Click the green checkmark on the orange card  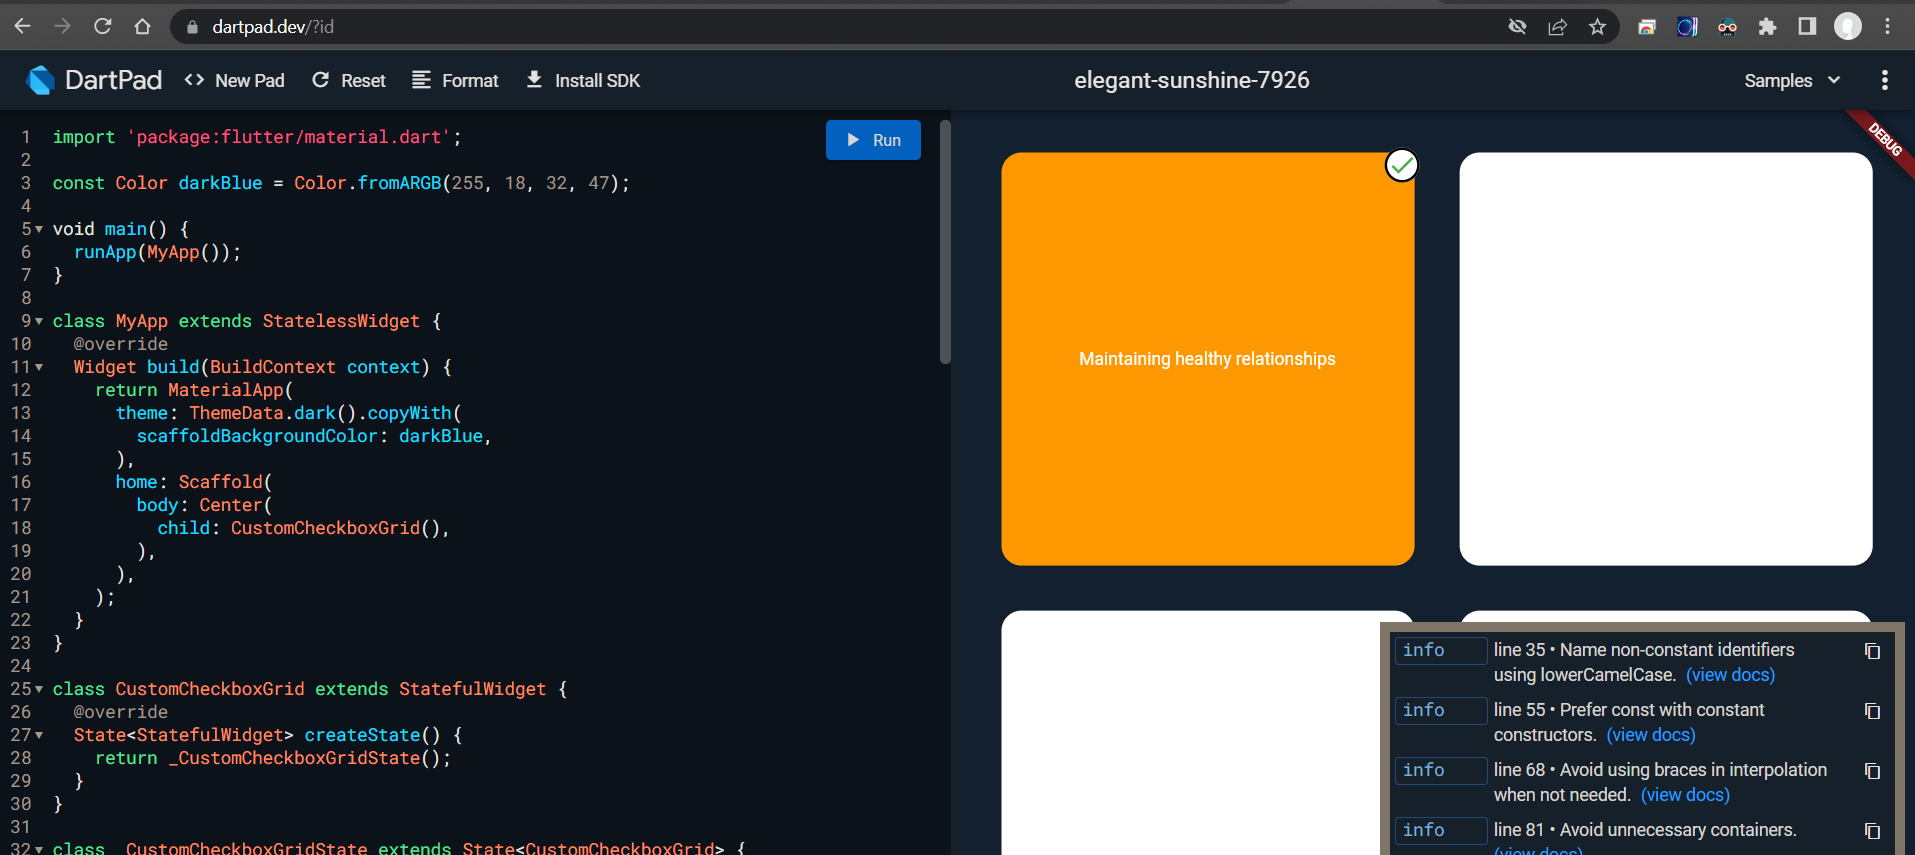pos(1402,165)
